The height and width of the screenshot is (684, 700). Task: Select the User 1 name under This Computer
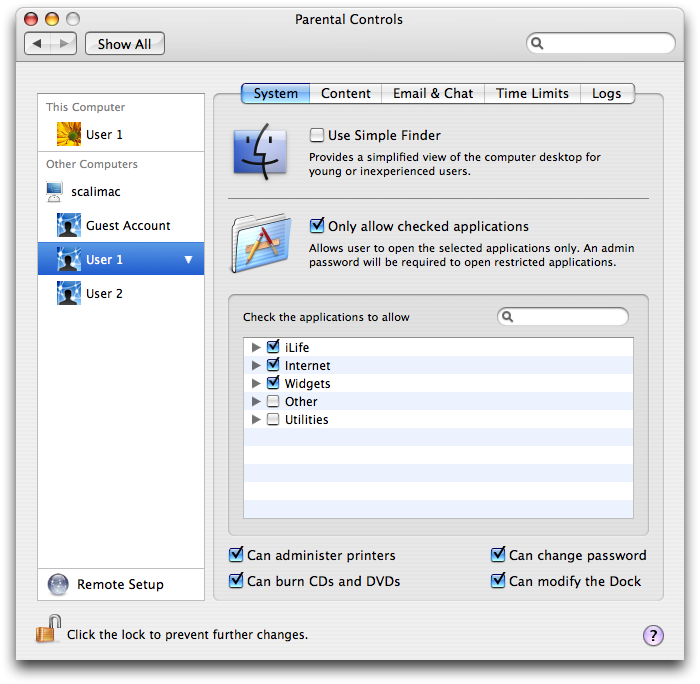(104, 134)
